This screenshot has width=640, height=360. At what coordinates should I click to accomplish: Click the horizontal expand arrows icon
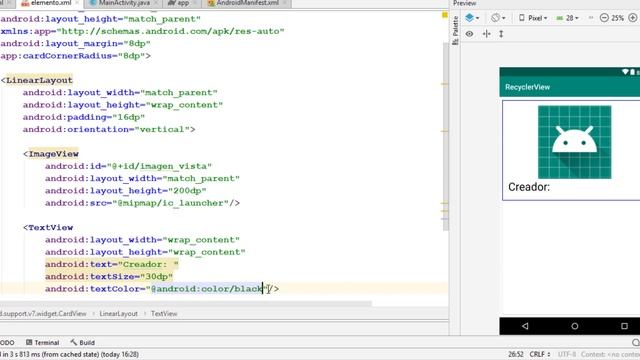[x=487, y=34]
